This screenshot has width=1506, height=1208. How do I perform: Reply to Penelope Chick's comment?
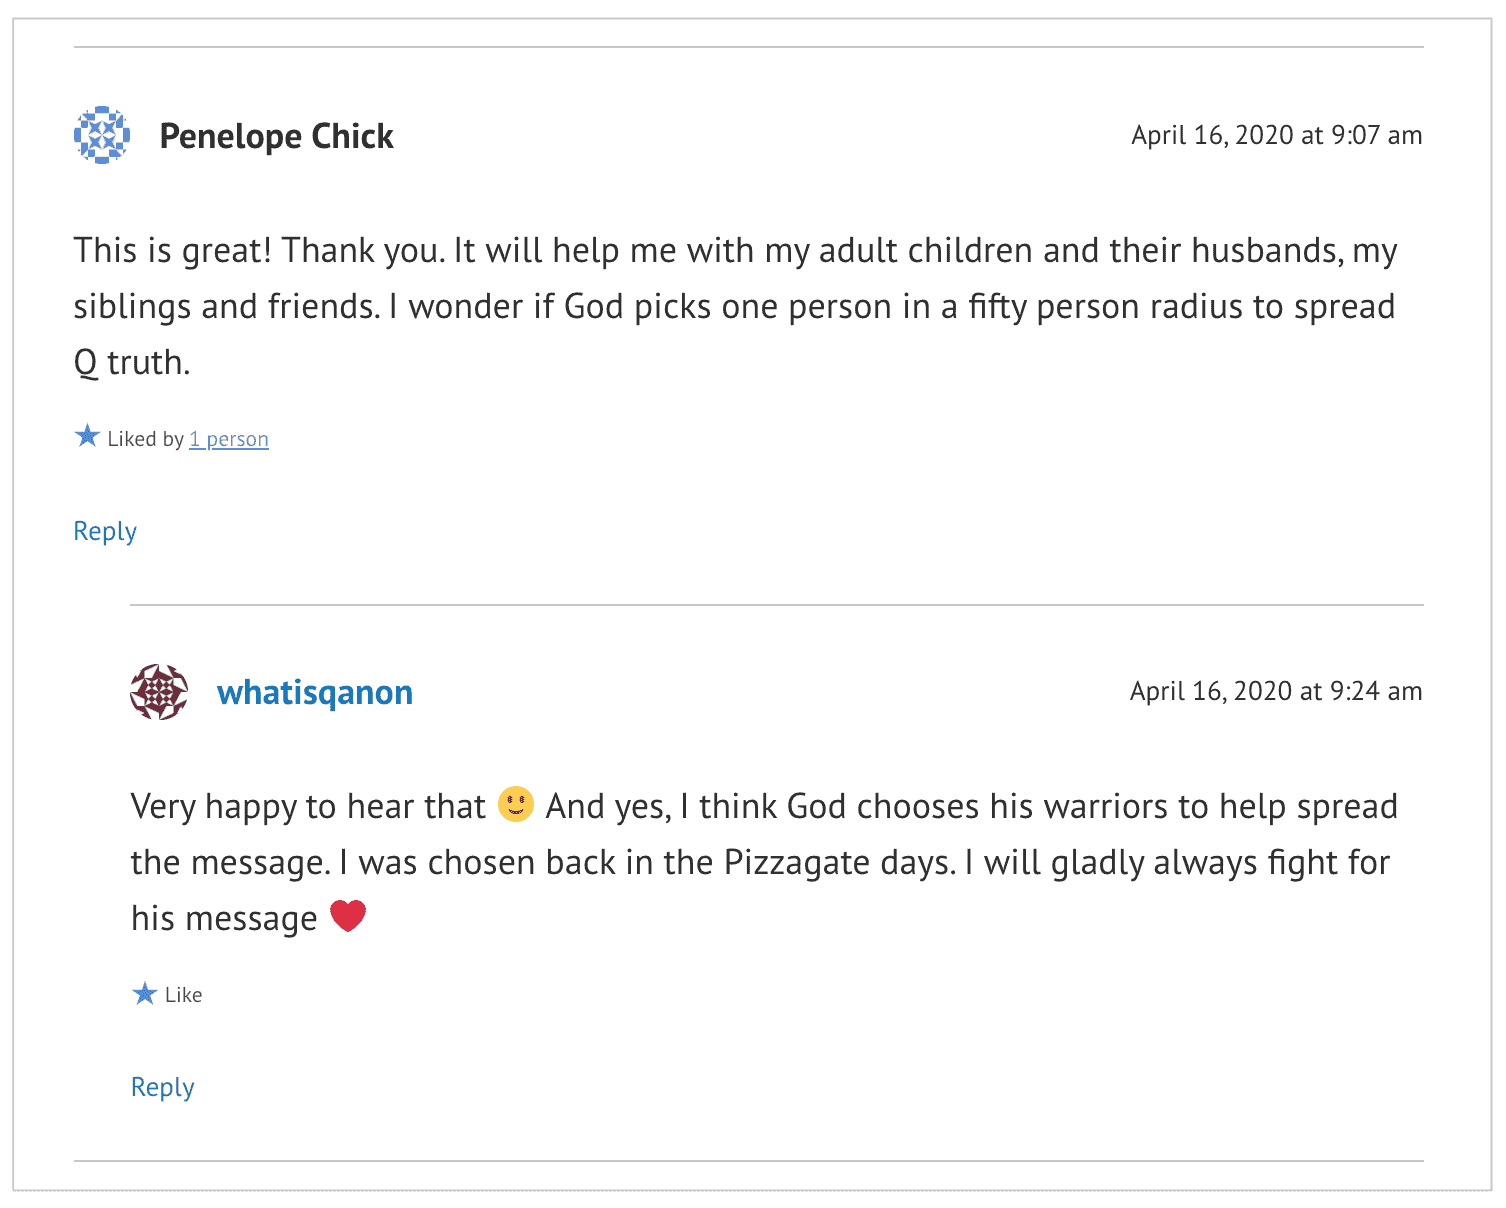[105, 531]
